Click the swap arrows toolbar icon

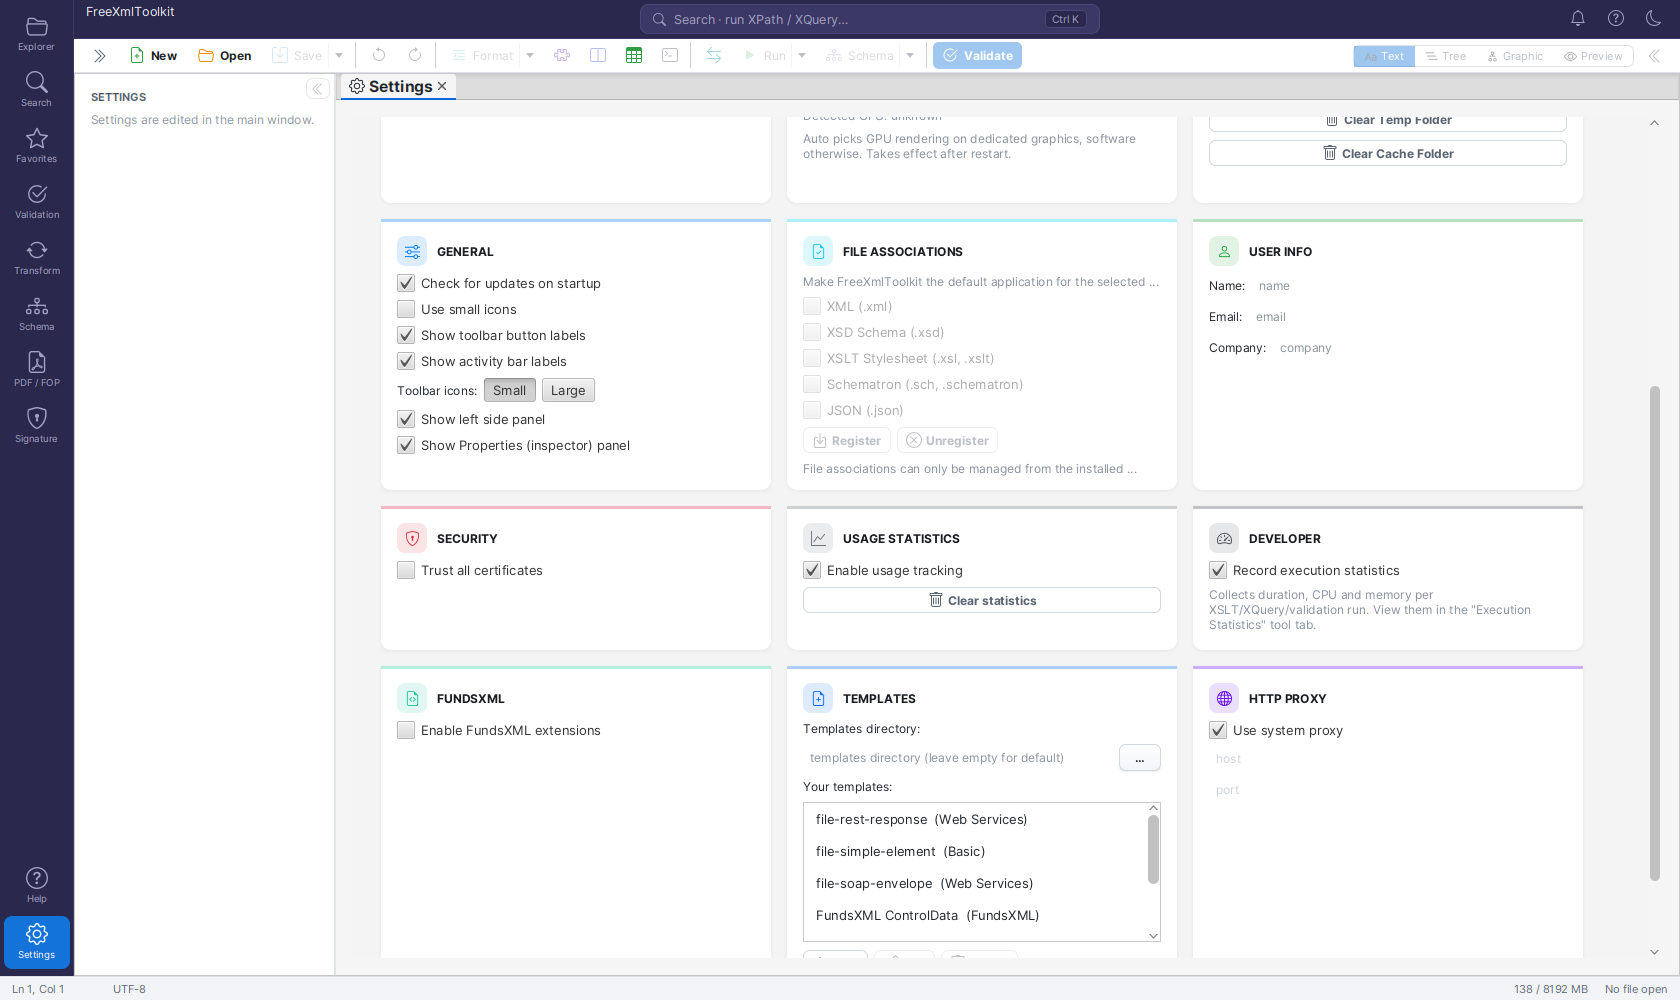point(714,56)
